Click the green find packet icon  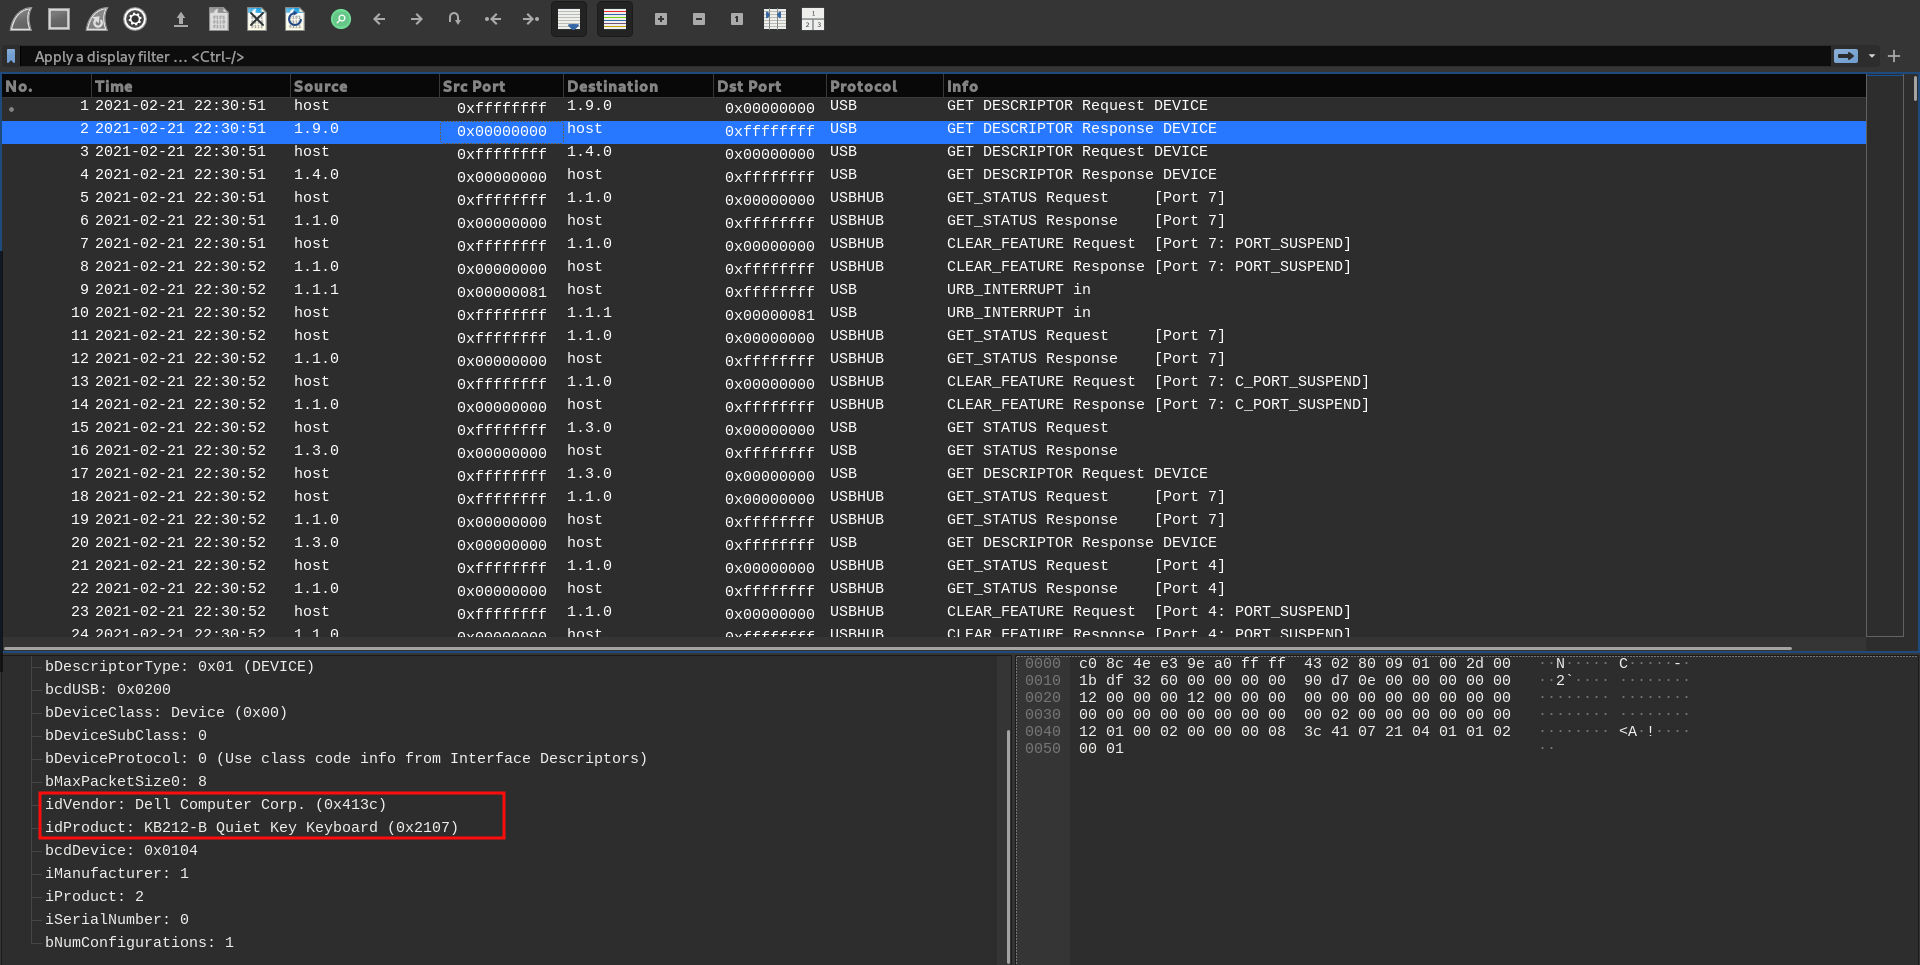point(341,19)
